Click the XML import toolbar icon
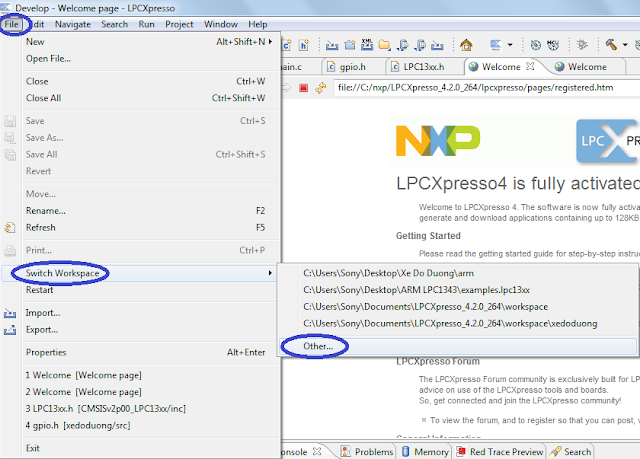Viewport: 640px width, 459px height. [x=367, y=44]
